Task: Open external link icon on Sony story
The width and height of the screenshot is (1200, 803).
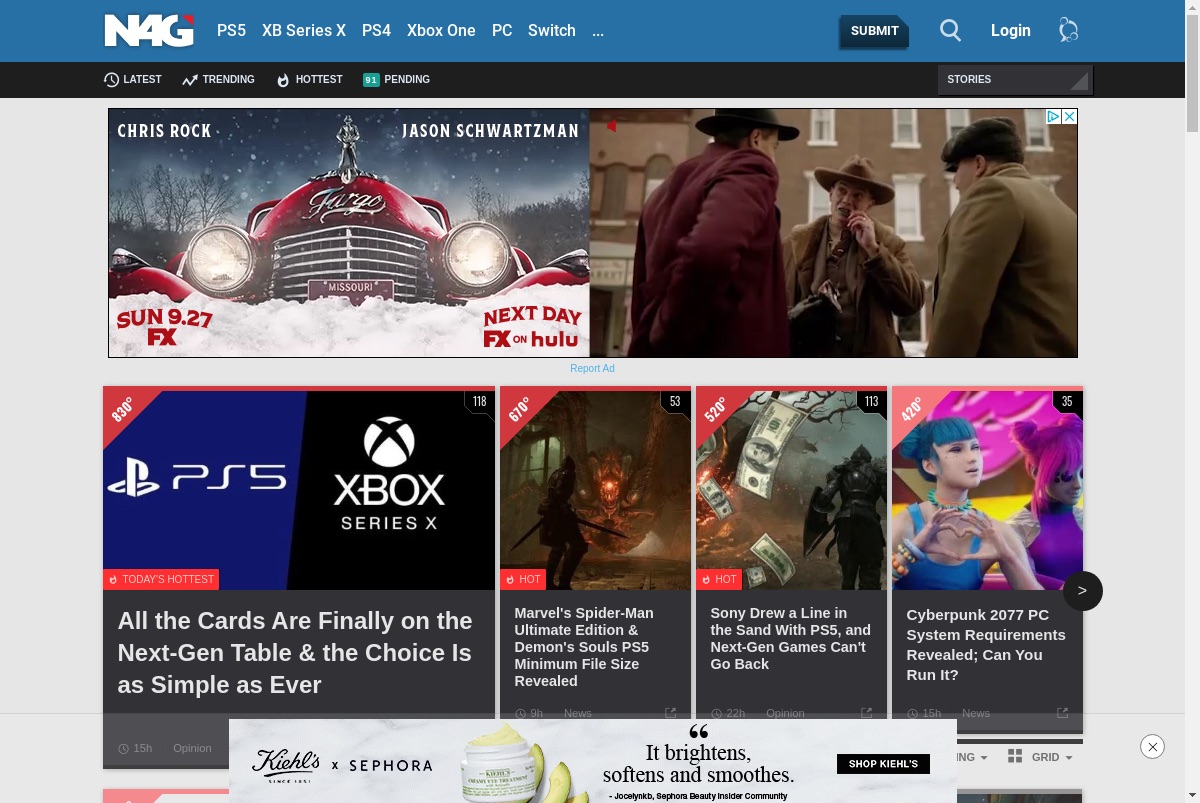Action: click(866, 713)
